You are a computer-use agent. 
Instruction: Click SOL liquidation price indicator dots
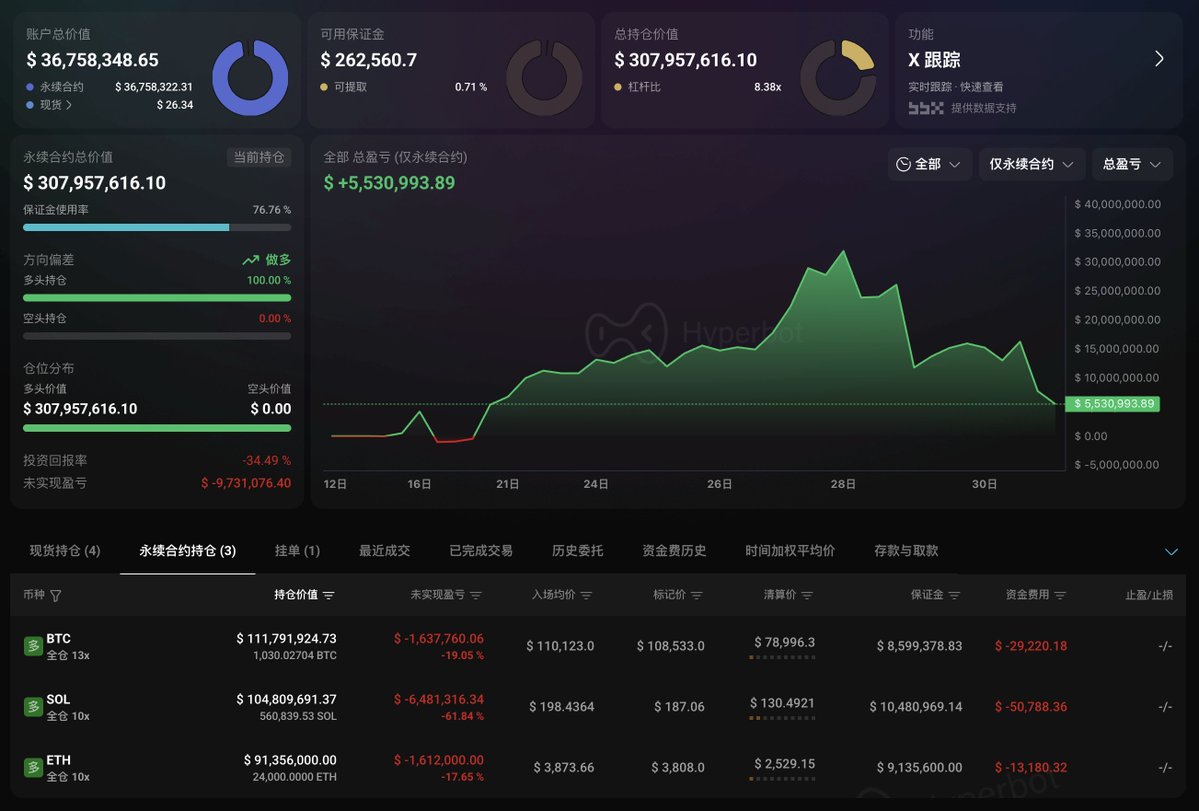(782, 718)
